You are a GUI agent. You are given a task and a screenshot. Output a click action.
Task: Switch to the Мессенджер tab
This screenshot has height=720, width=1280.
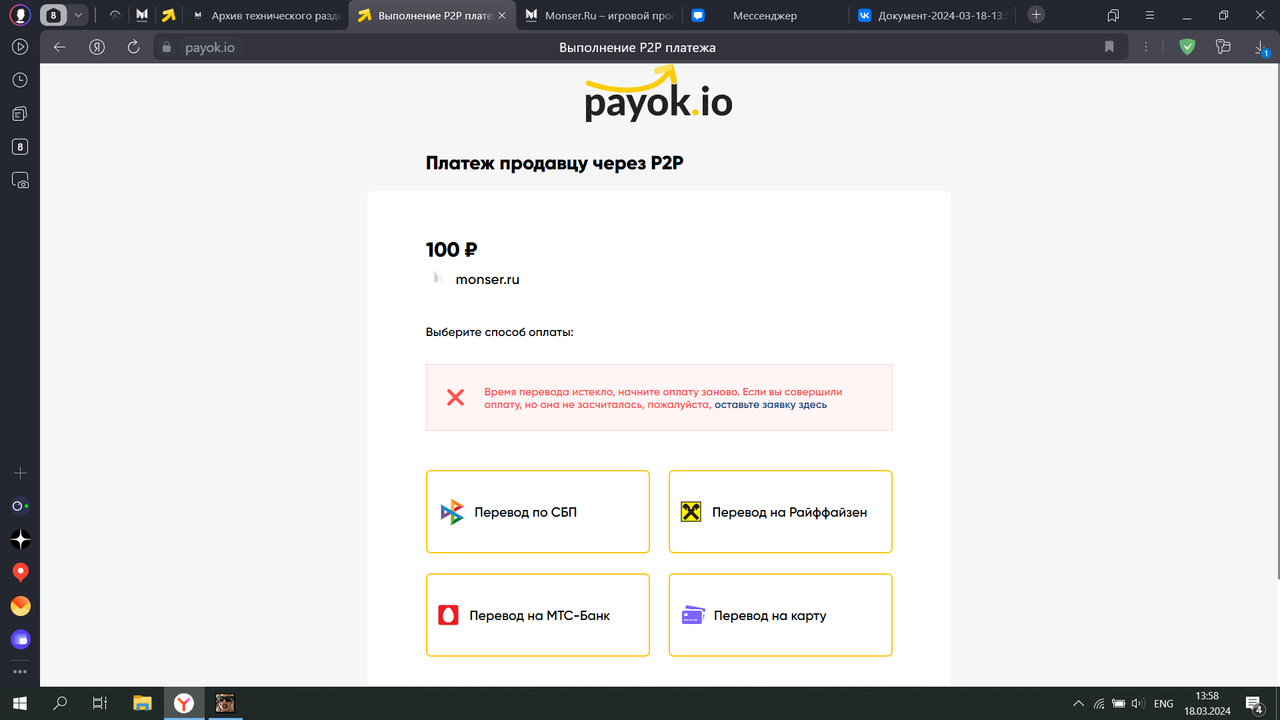[764, 15]
